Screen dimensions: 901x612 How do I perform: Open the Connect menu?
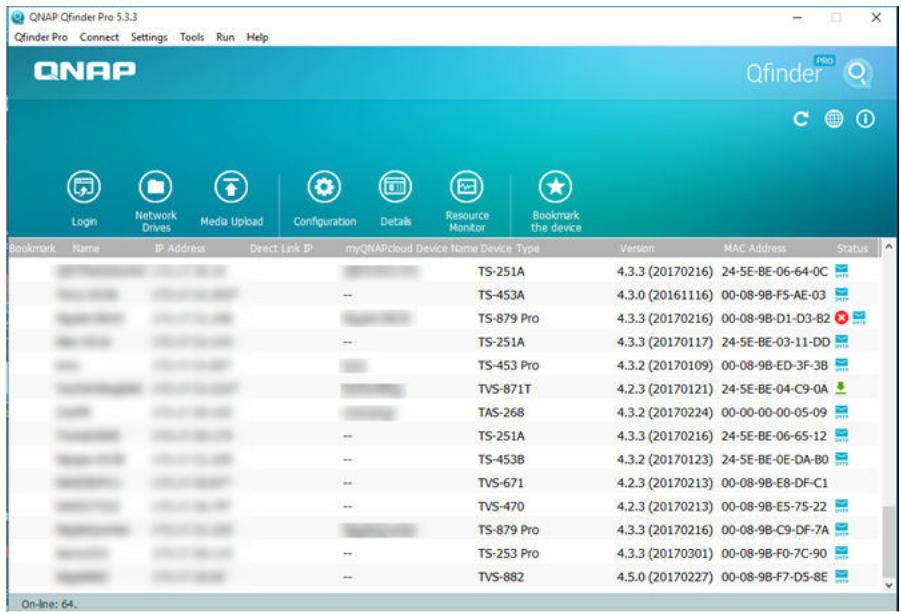(x=99, y=37)
